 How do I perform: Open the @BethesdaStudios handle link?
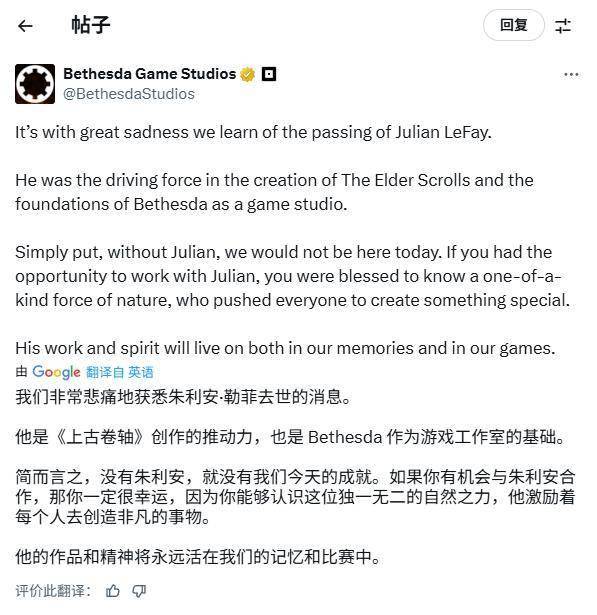click(x=129, y=94)
